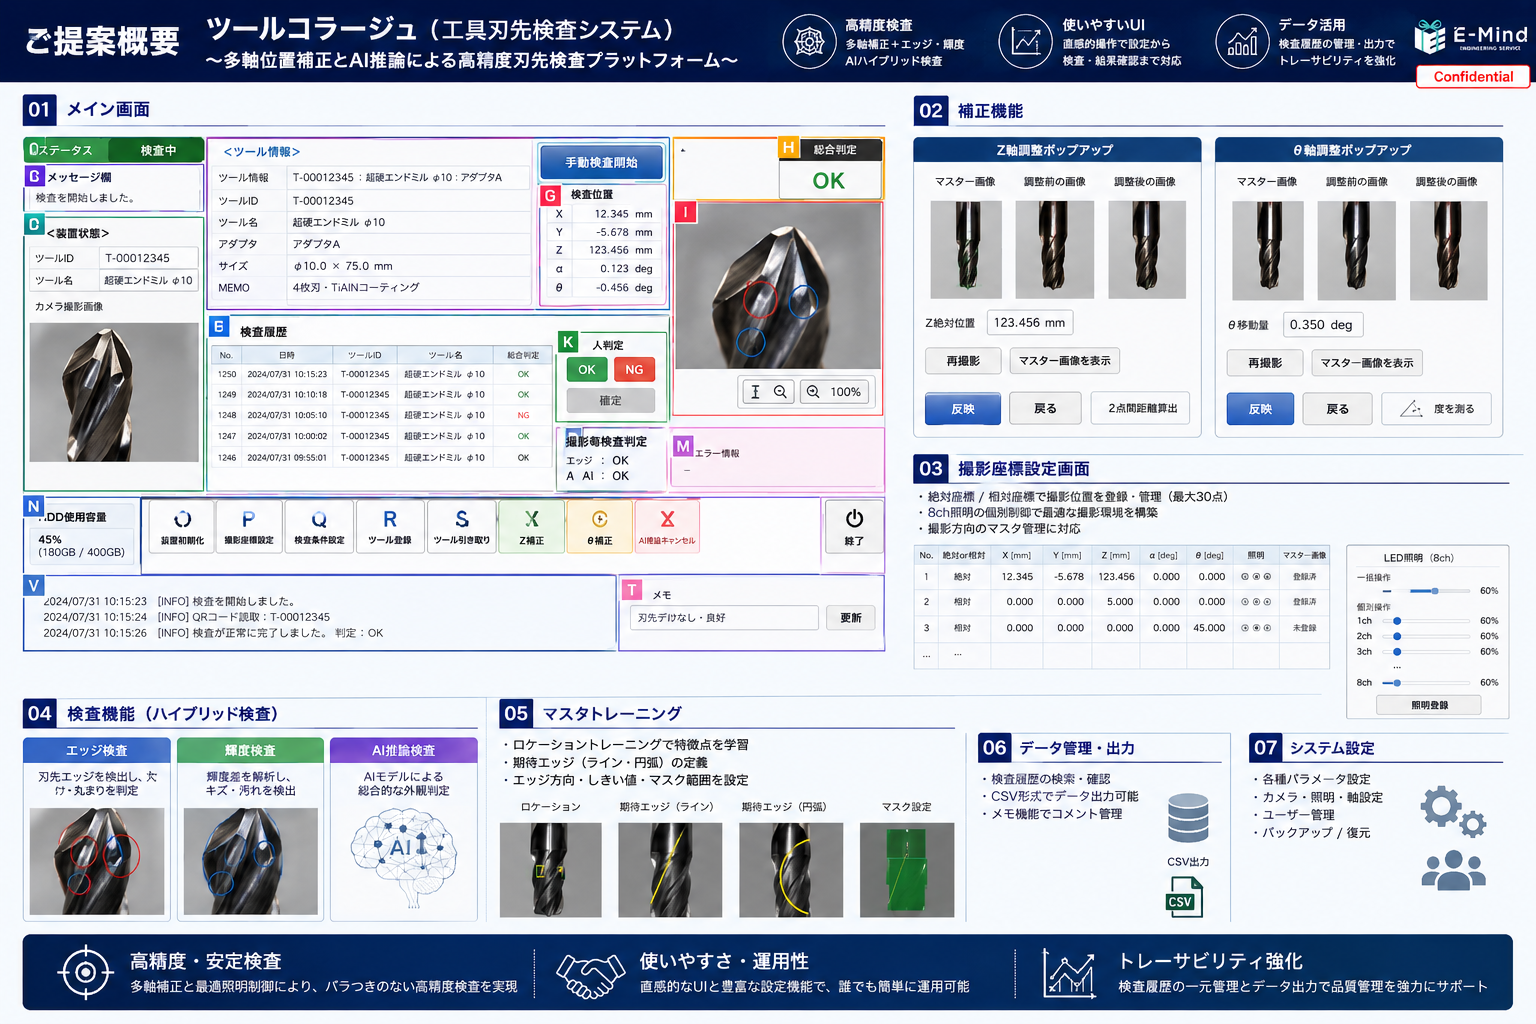1536x1024 pixels.
Task: Click the 終了 power icon
Action: [x=854, y=525]
